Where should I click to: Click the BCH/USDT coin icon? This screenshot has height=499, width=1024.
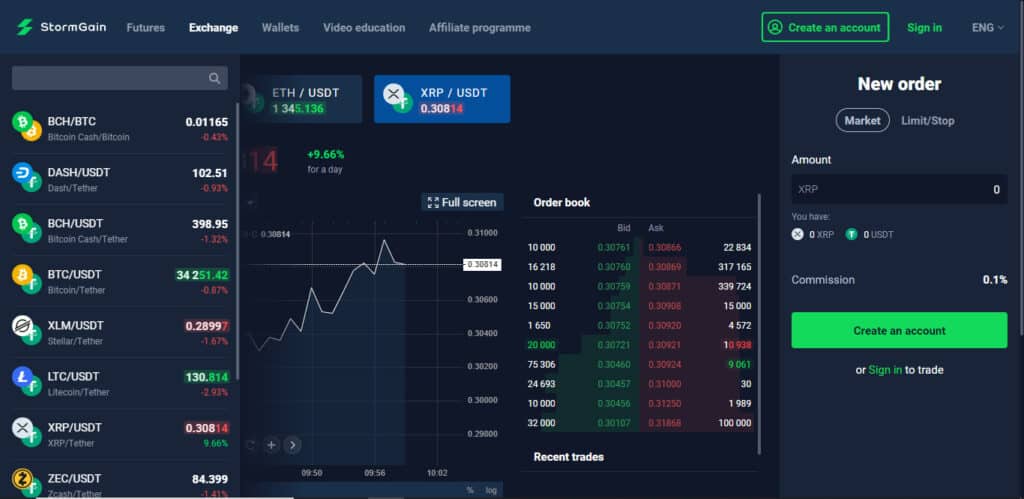pos(26,228)
